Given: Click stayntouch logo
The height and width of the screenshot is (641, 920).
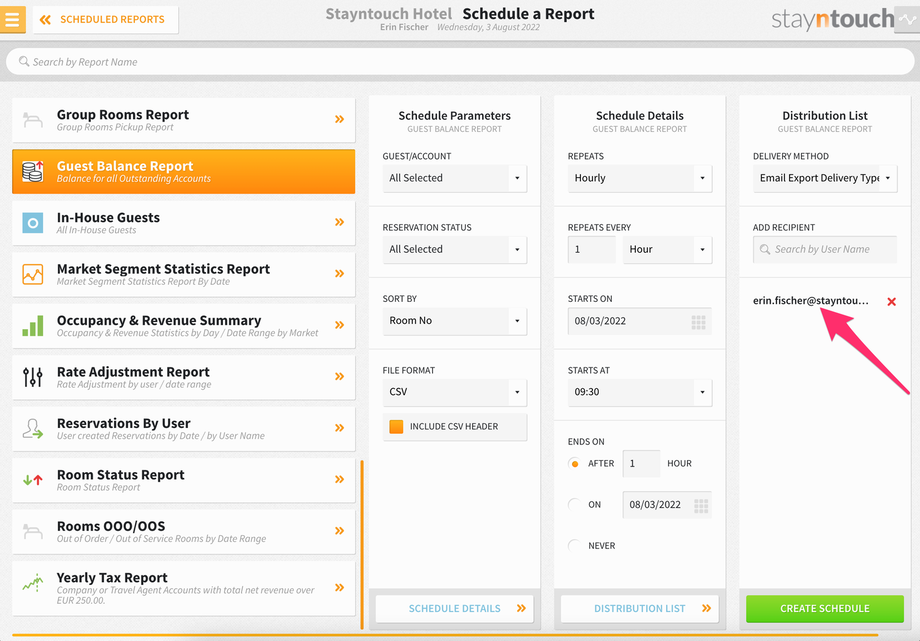Looking at the screenshot, I should coord(833,19).
